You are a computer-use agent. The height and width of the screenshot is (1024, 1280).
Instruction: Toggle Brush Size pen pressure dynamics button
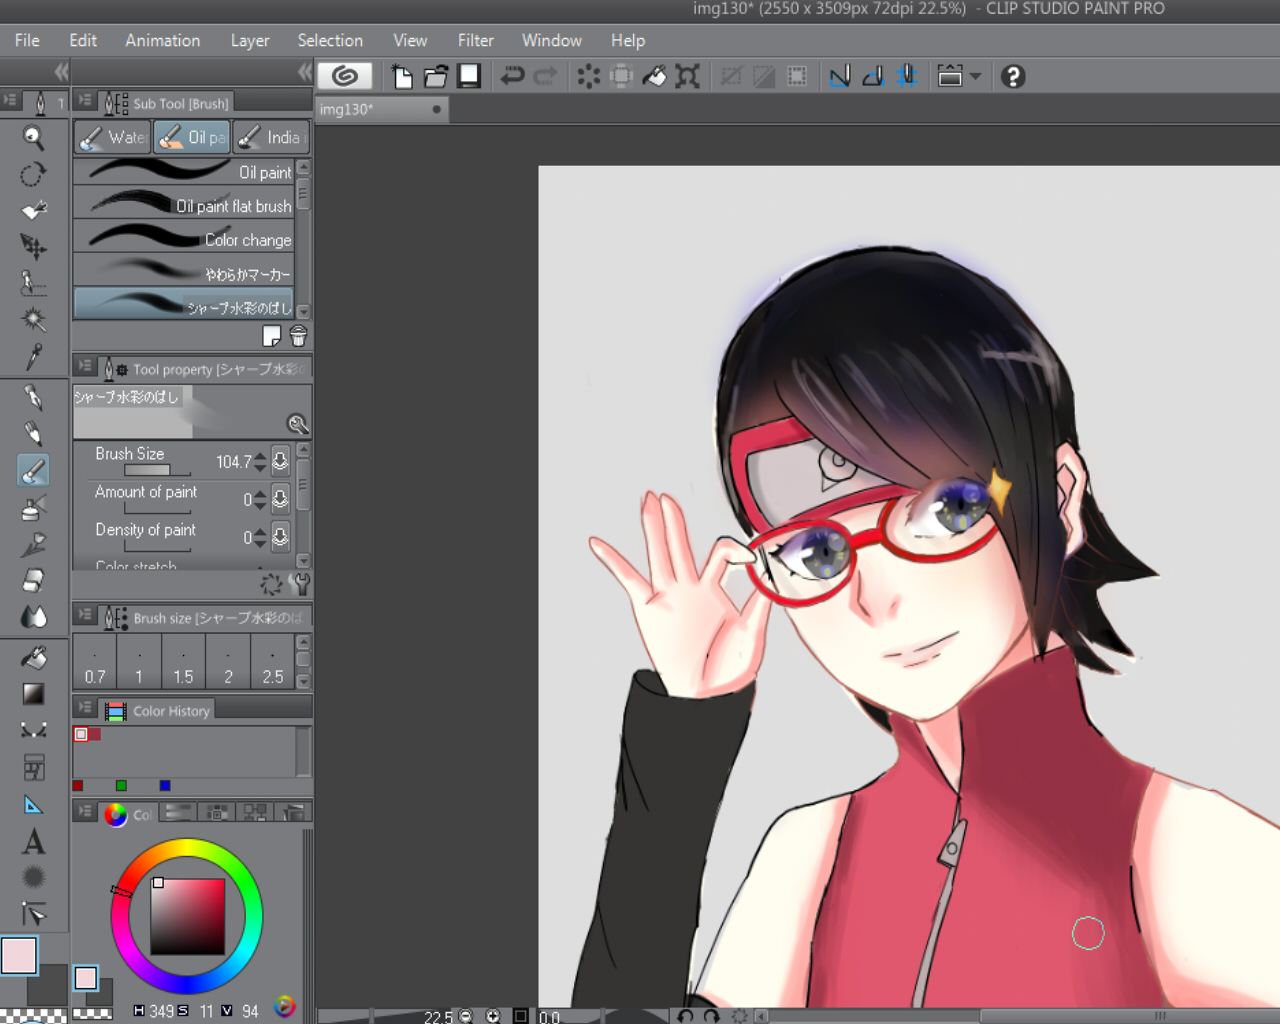[281, 461]
